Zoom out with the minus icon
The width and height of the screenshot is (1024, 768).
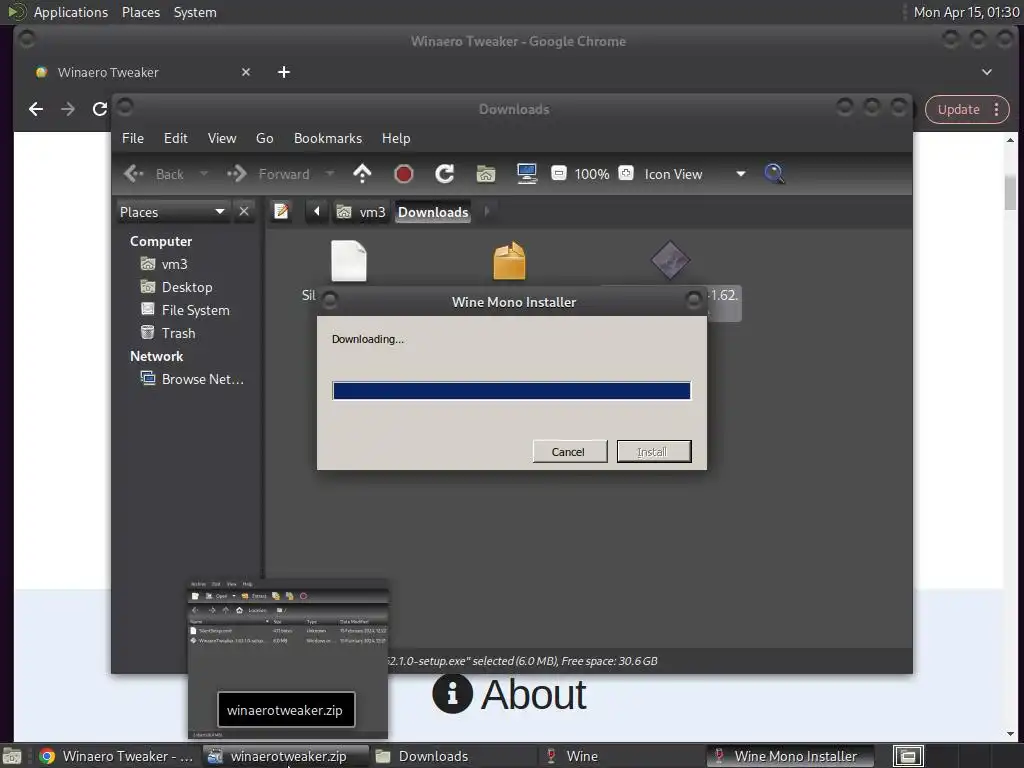coord(558,173)
